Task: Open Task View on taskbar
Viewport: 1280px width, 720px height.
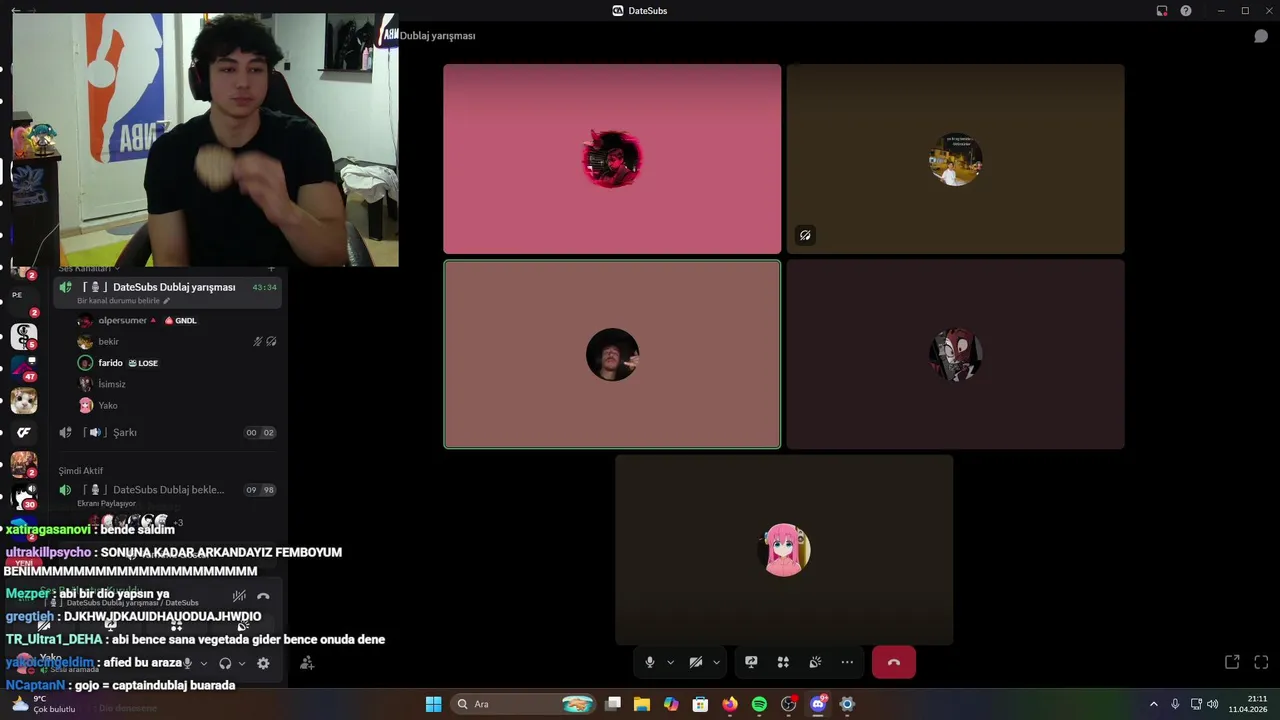Action: [x=613, y=704]
